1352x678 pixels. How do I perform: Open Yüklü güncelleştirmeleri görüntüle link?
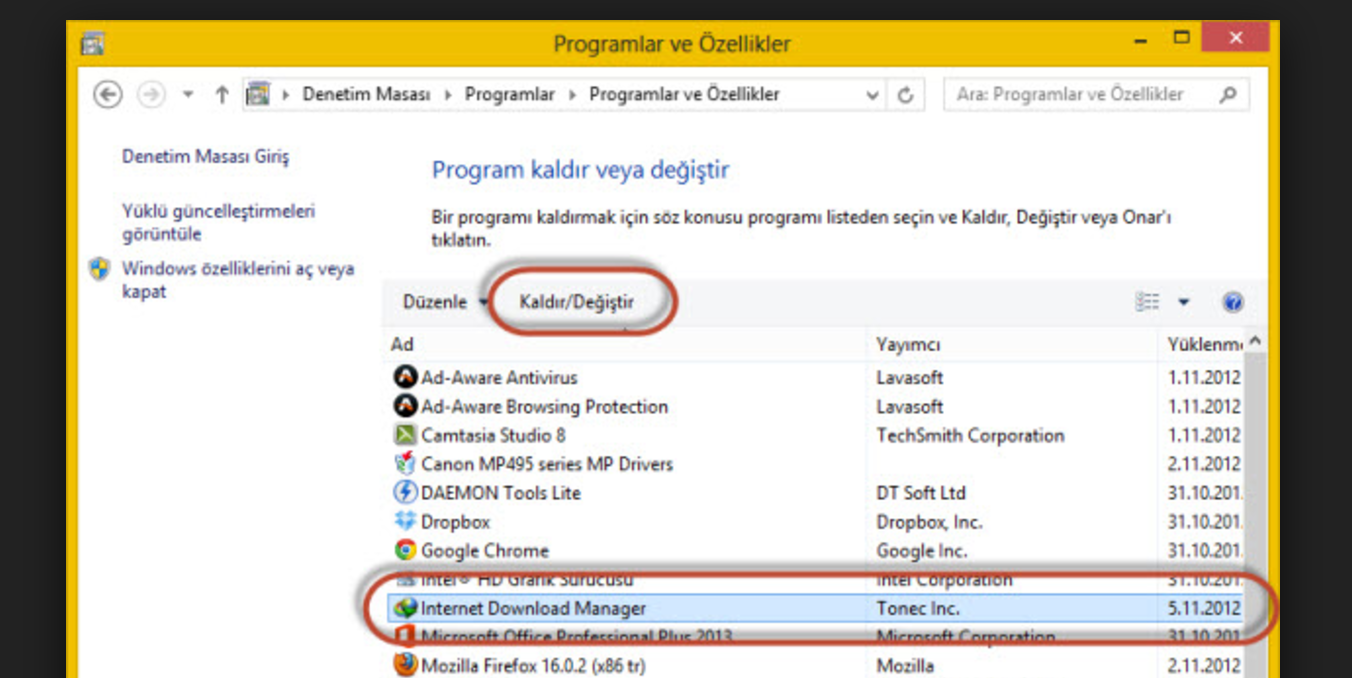pos(218,223)
